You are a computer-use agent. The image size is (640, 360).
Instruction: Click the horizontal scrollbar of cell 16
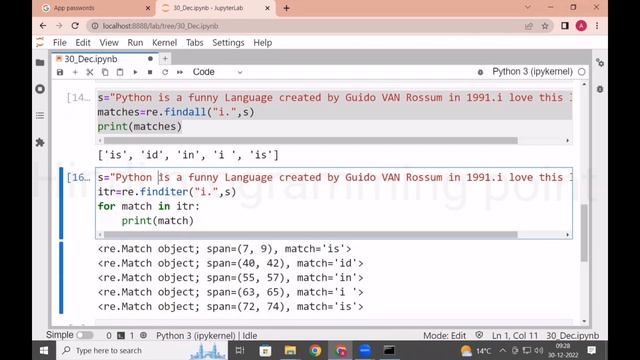[310, 235]
